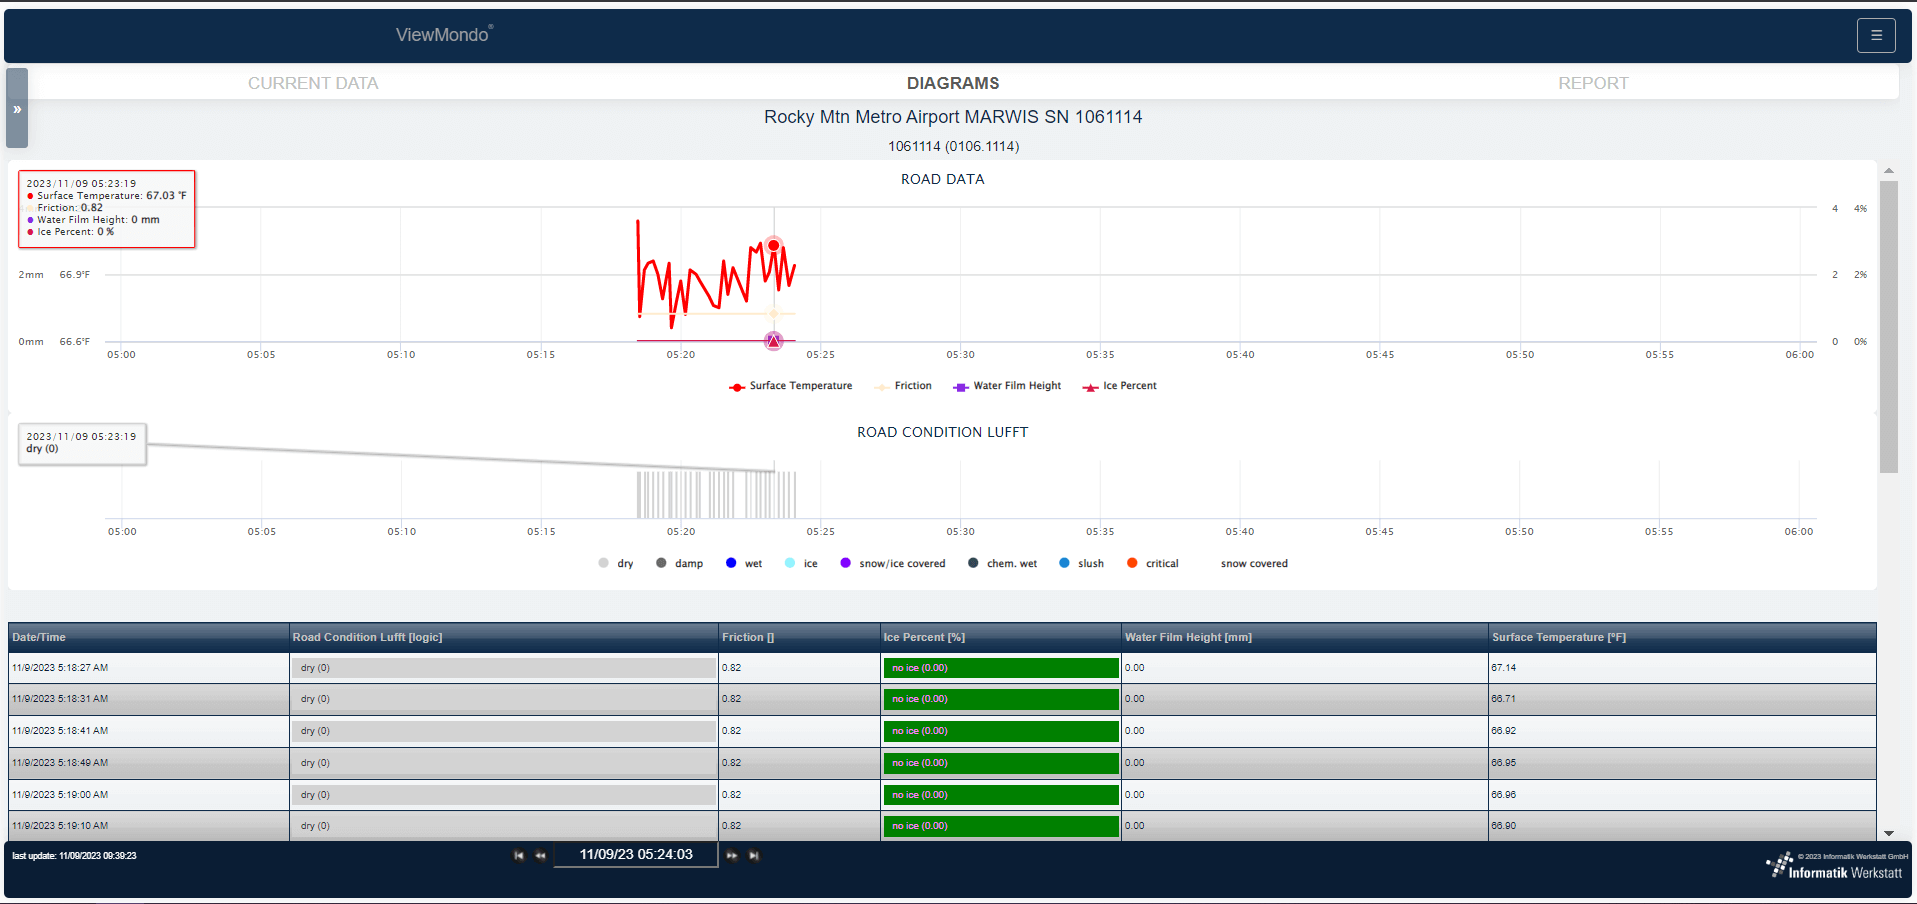Click the ViewMondo title in header
The height and width of the screenshot is (904, 1917).
coord(444,34)
